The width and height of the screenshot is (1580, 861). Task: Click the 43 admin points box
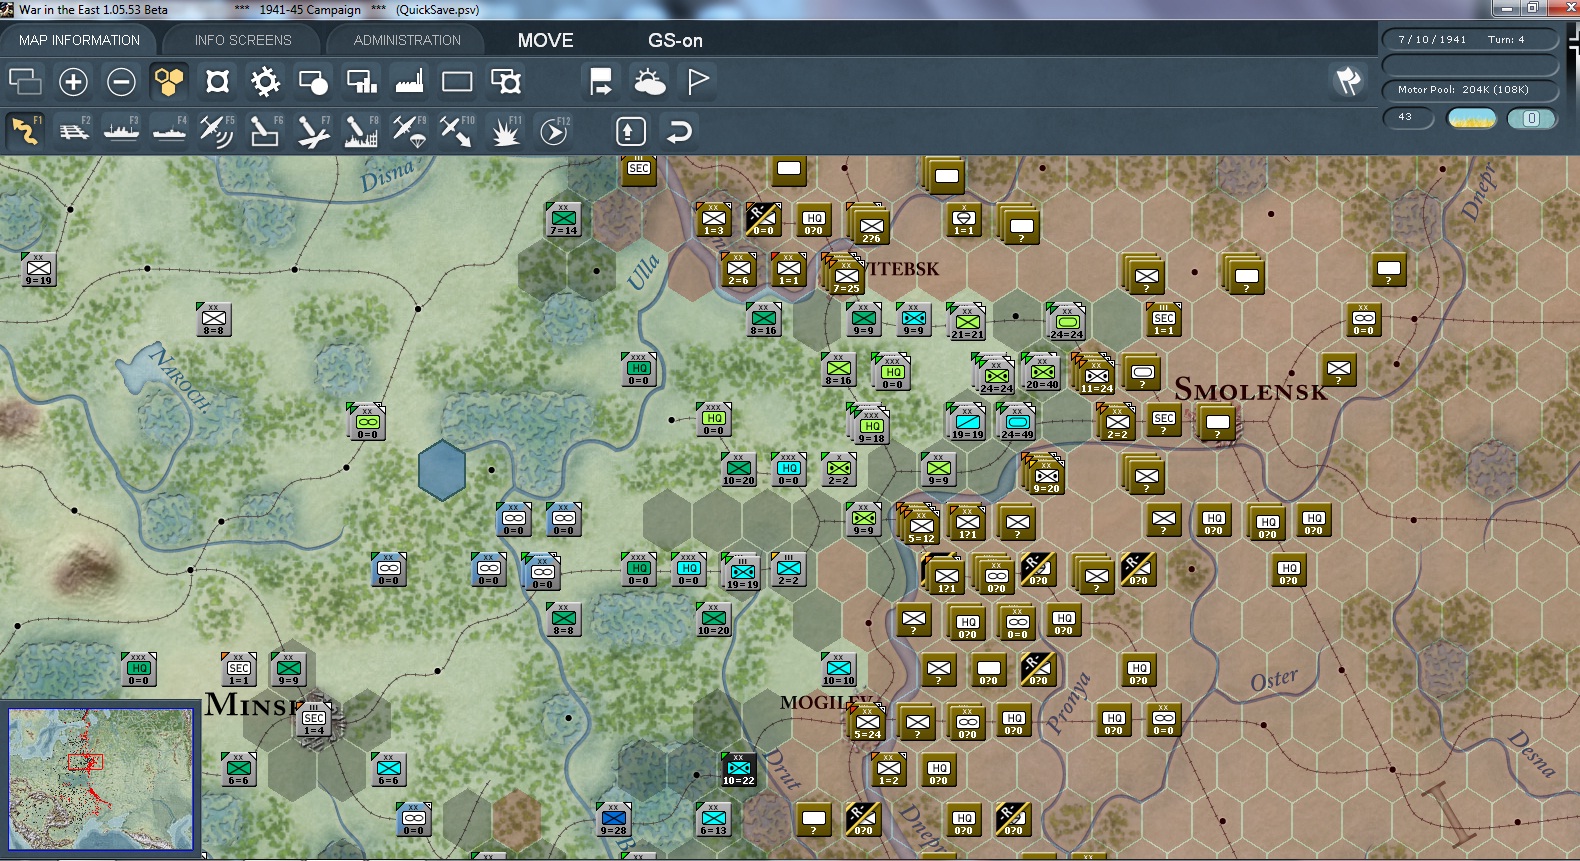1406,118
